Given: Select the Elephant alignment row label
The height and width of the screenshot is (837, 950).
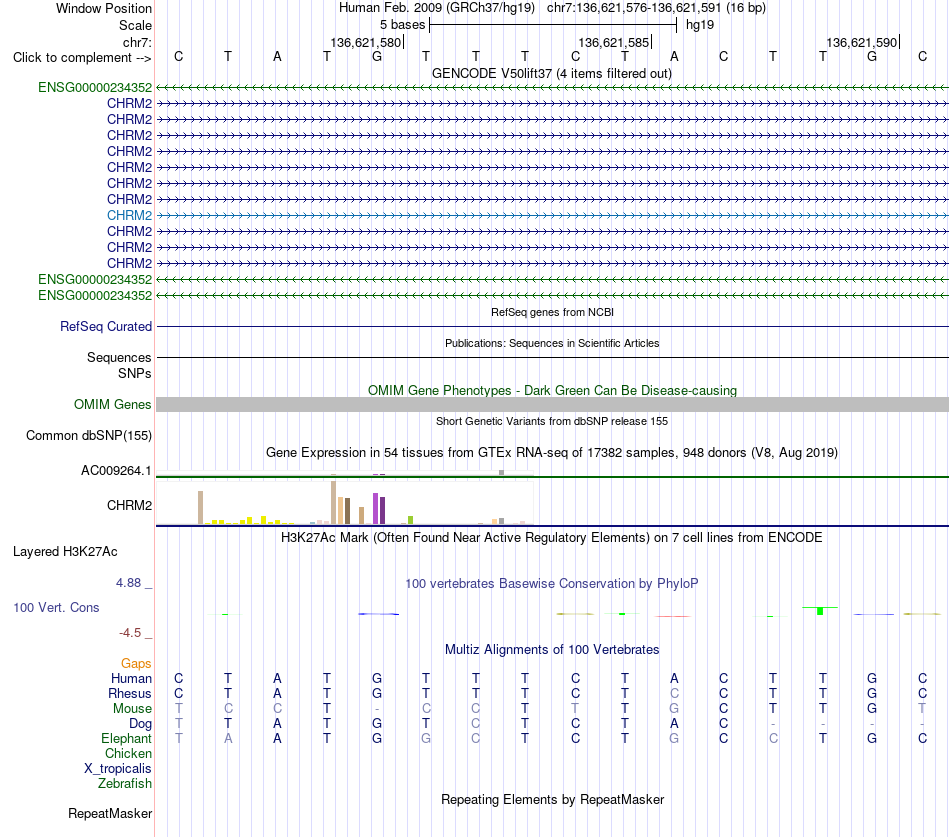Looking at the screenshot, I should click(x=126, y=738).
